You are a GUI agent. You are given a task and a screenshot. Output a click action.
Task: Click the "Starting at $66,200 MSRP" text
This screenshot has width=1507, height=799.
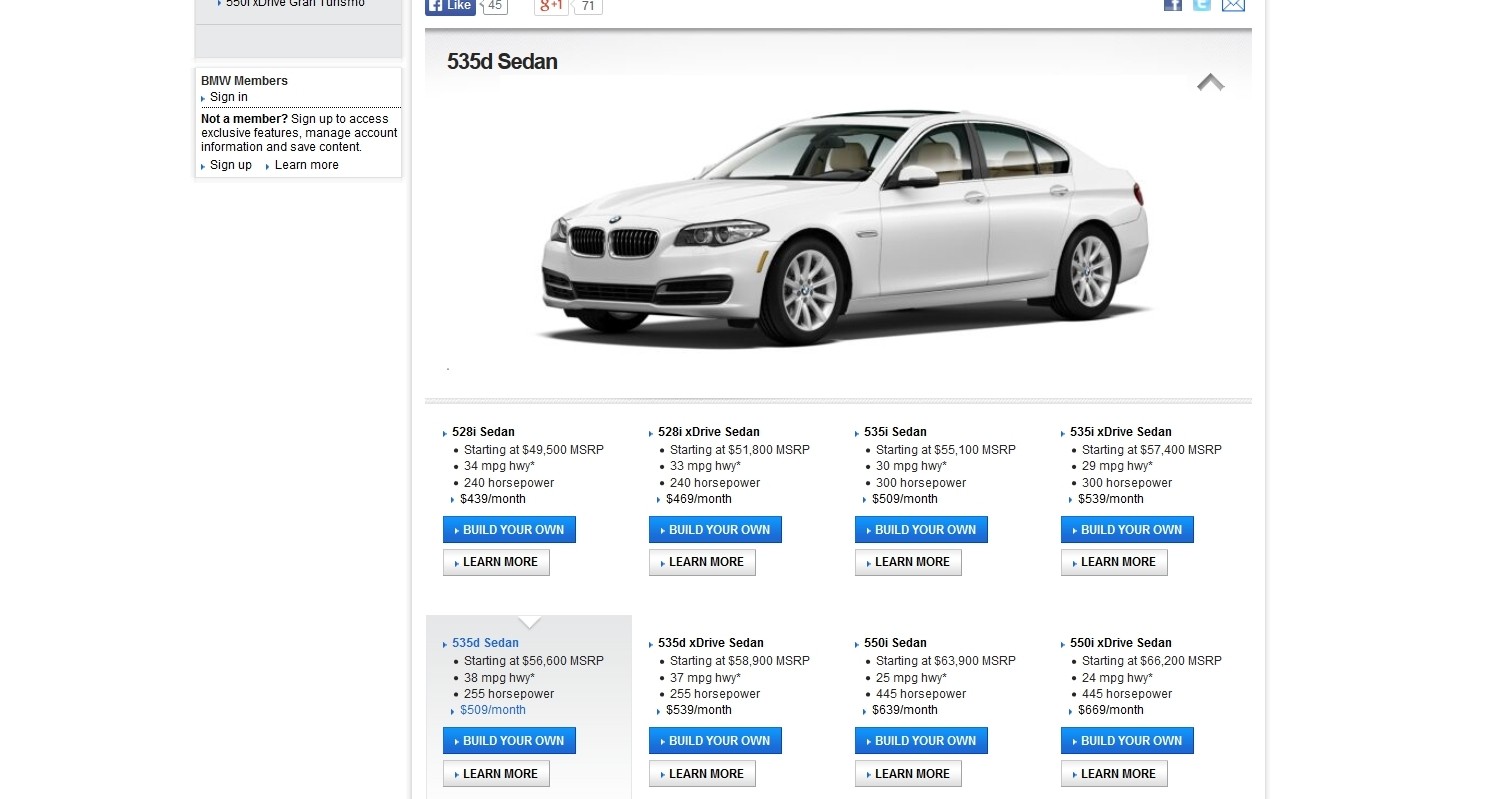tap(1152, 661)
